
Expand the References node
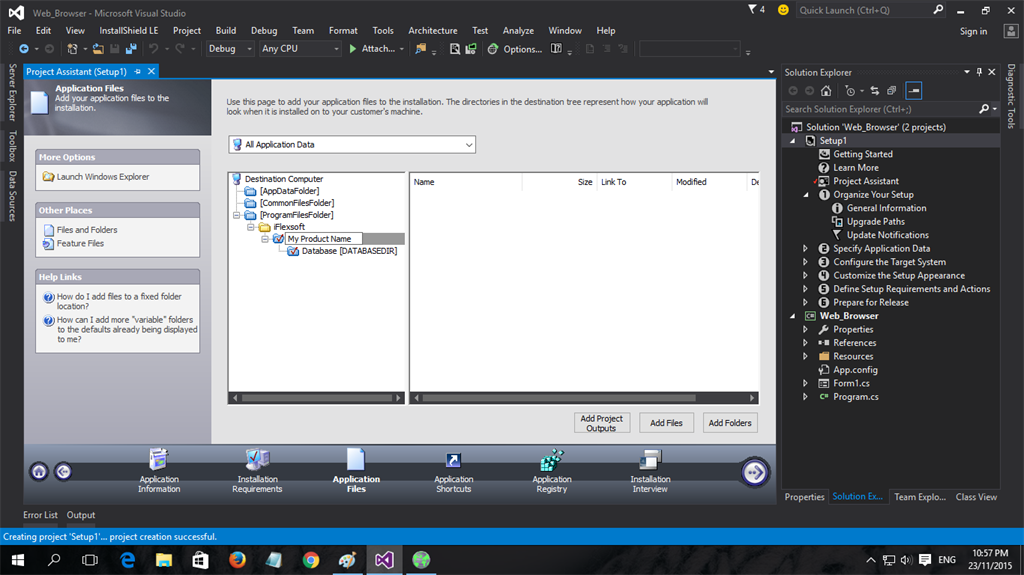[x=806, y=343]
